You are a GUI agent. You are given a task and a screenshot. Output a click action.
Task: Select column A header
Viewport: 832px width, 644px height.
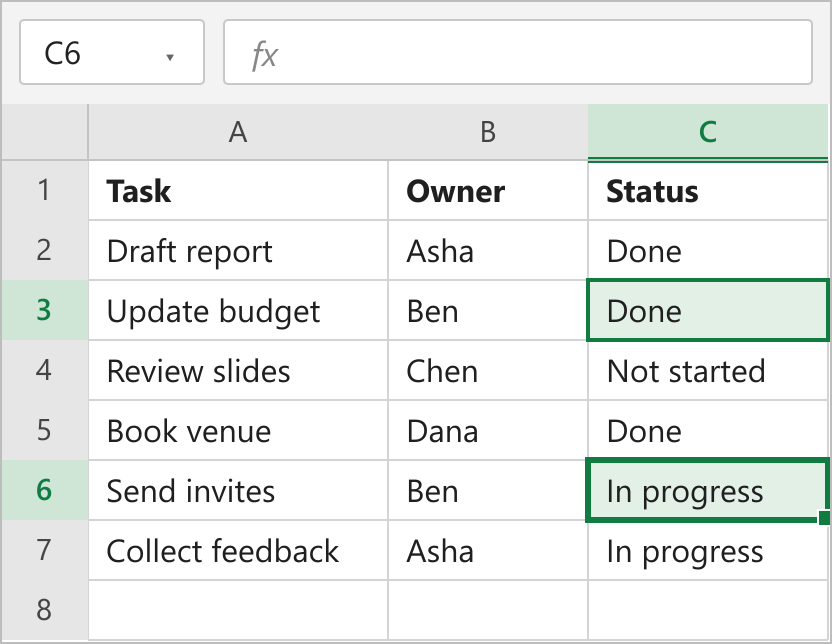(x=238, y=132)
